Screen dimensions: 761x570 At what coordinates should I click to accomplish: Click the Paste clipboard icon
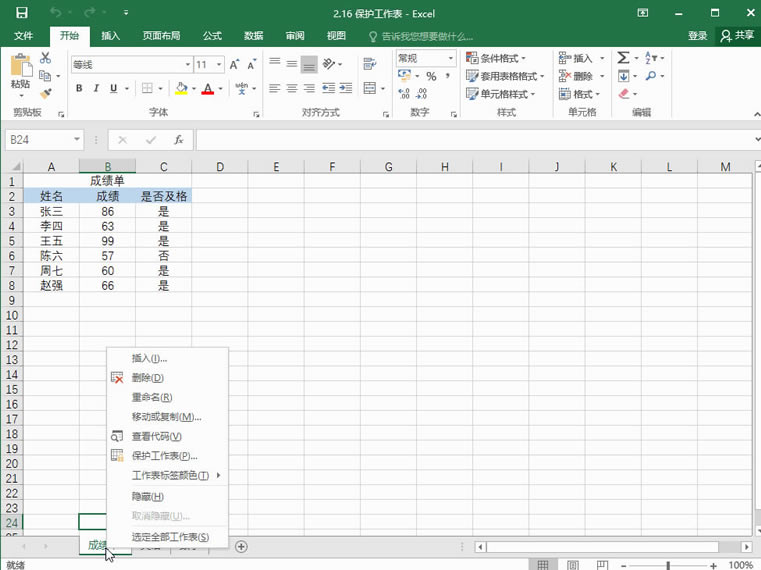tap(21, 66)
